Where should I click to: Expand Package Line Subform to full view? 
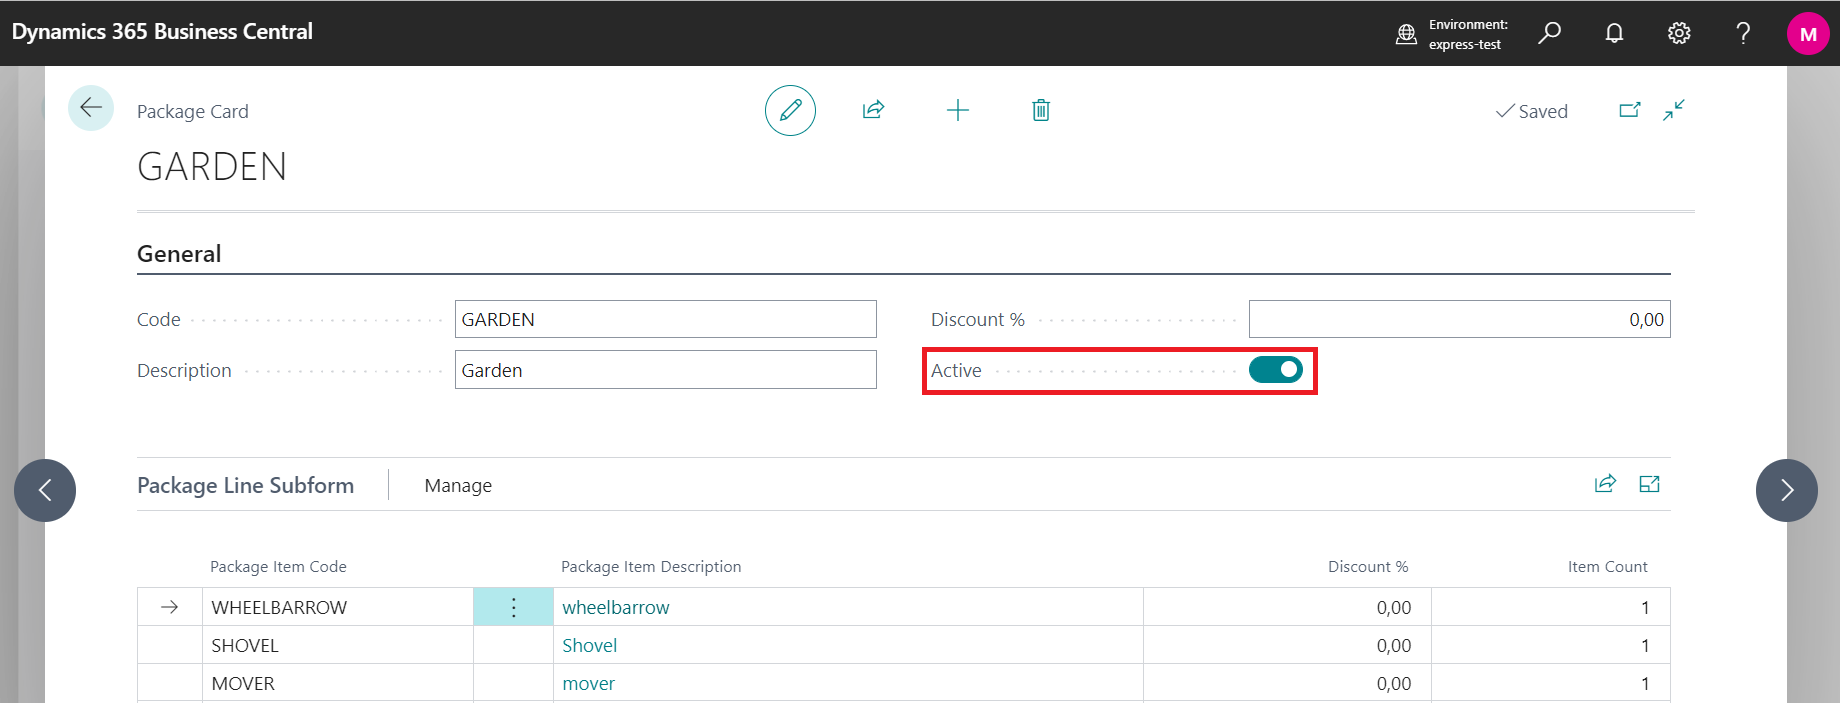click(x=1649, y=485)
